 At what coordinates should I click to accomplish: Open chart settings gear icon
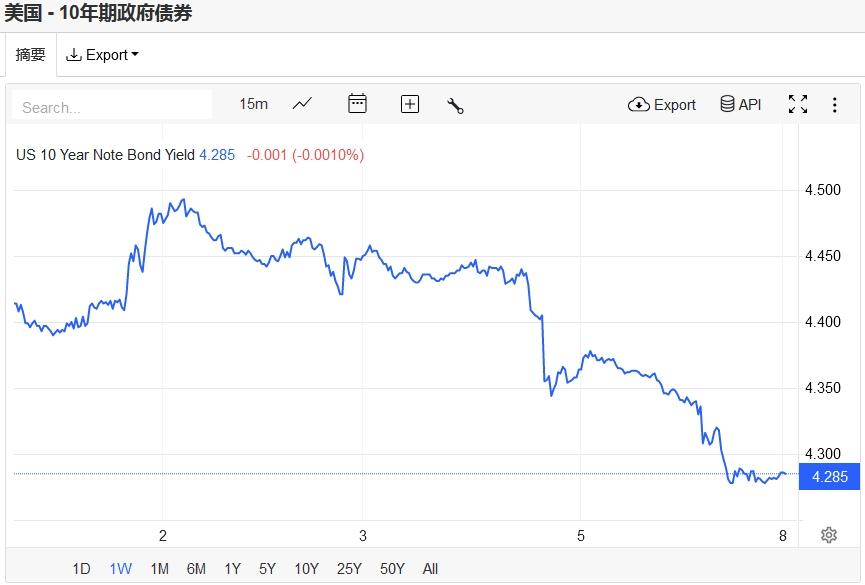(828, 535)
